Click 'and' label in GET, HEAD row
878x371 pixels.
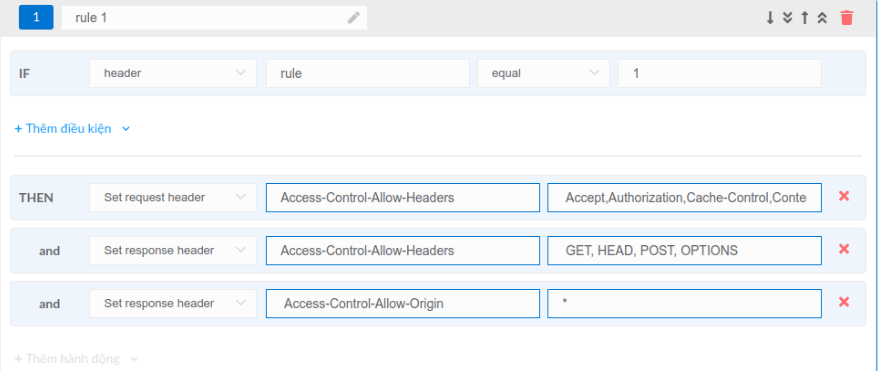pos(49,251)
